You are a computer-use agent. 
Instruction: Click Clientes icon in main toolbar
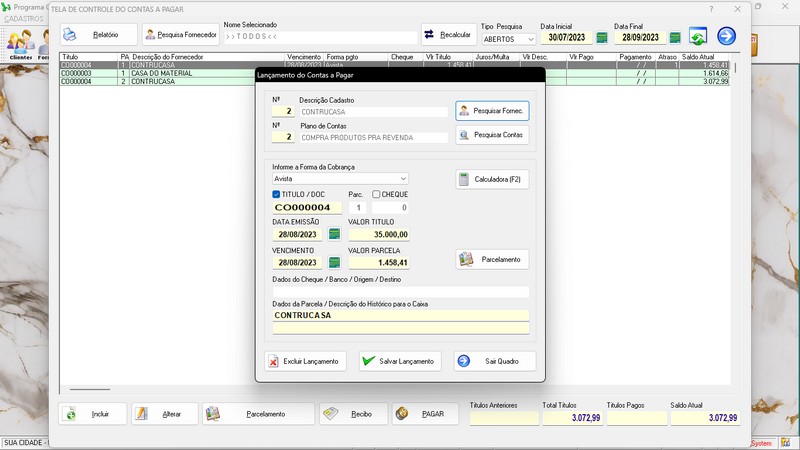[20, 45]
